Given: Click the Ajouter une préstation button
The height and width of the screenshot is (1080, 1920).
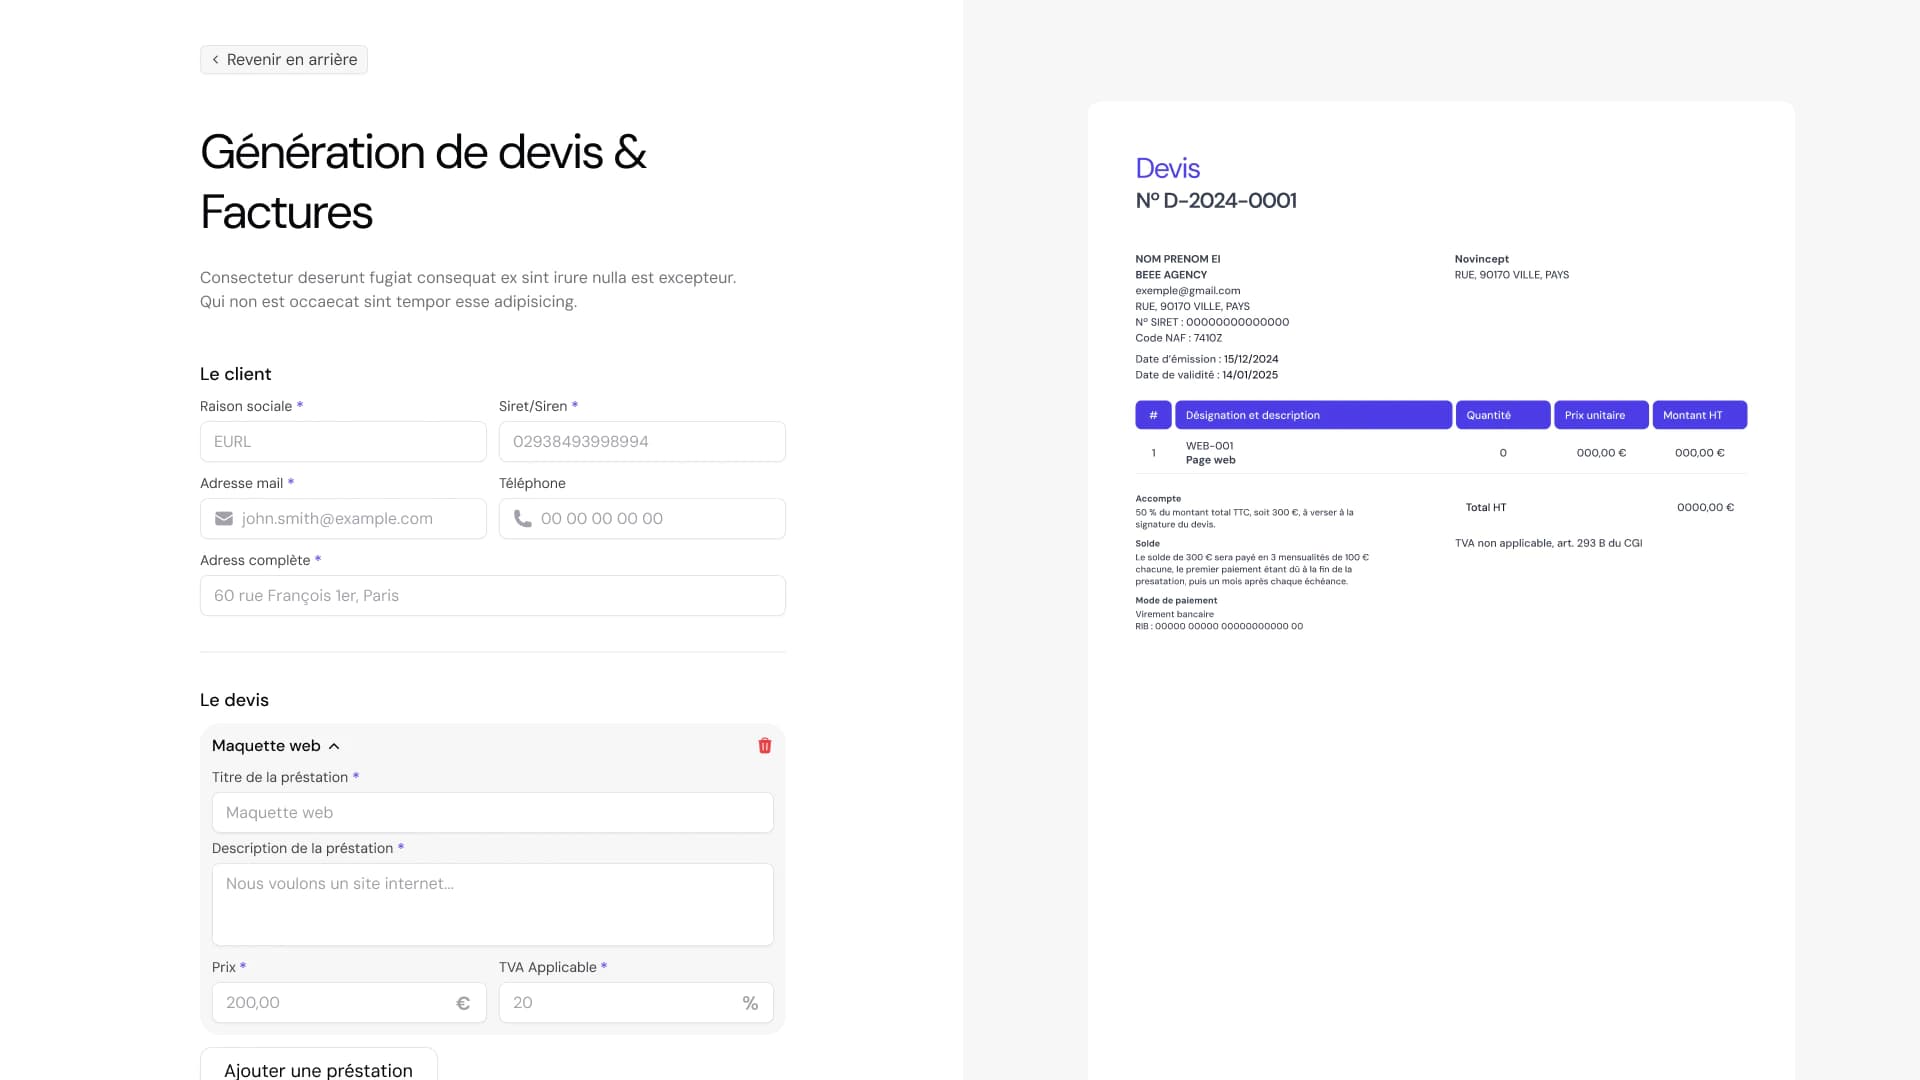Looking at the screenshot, I should coord(317,1069).
